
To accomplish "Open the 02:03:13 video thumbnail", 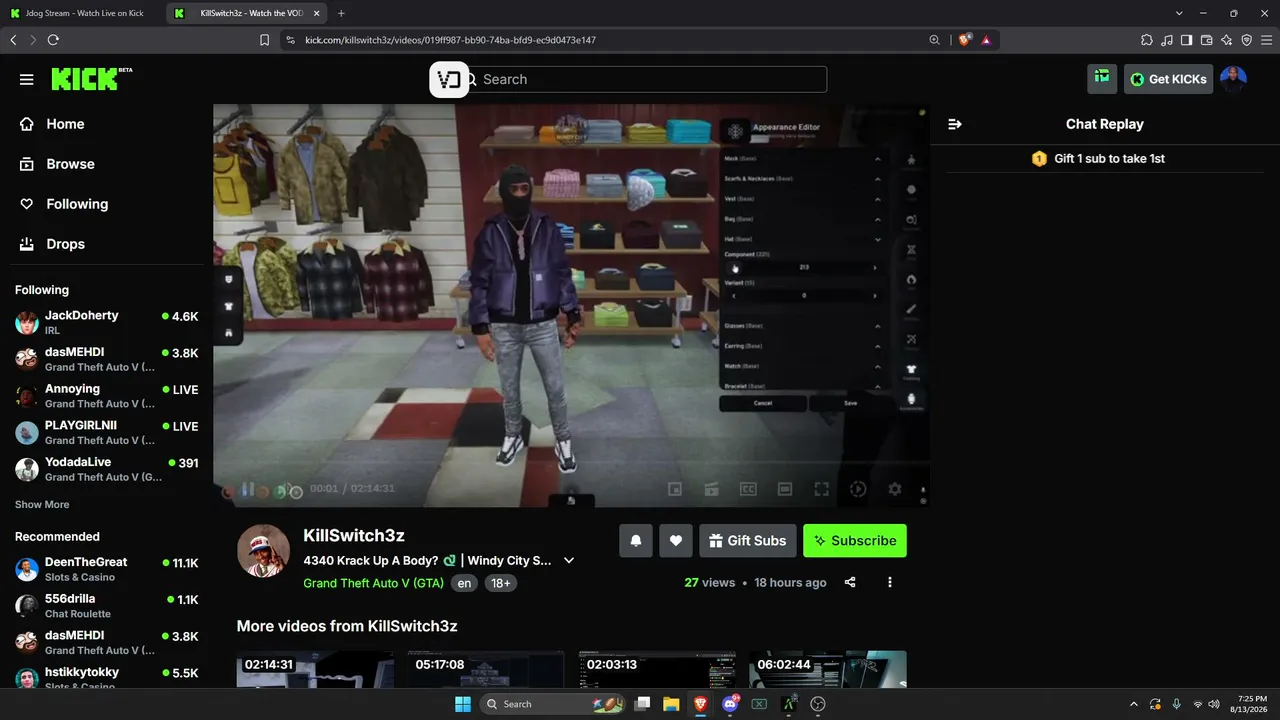I will click(657, 669).
